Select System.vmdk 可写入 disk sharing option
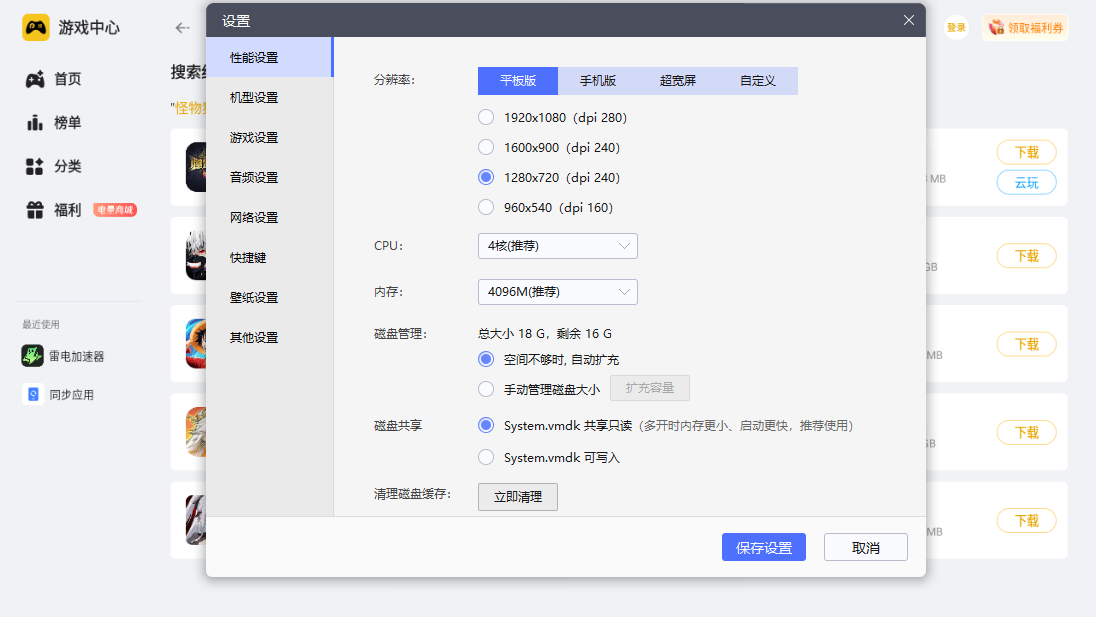This screenshot has width=1096, height=617. point(486,457)
